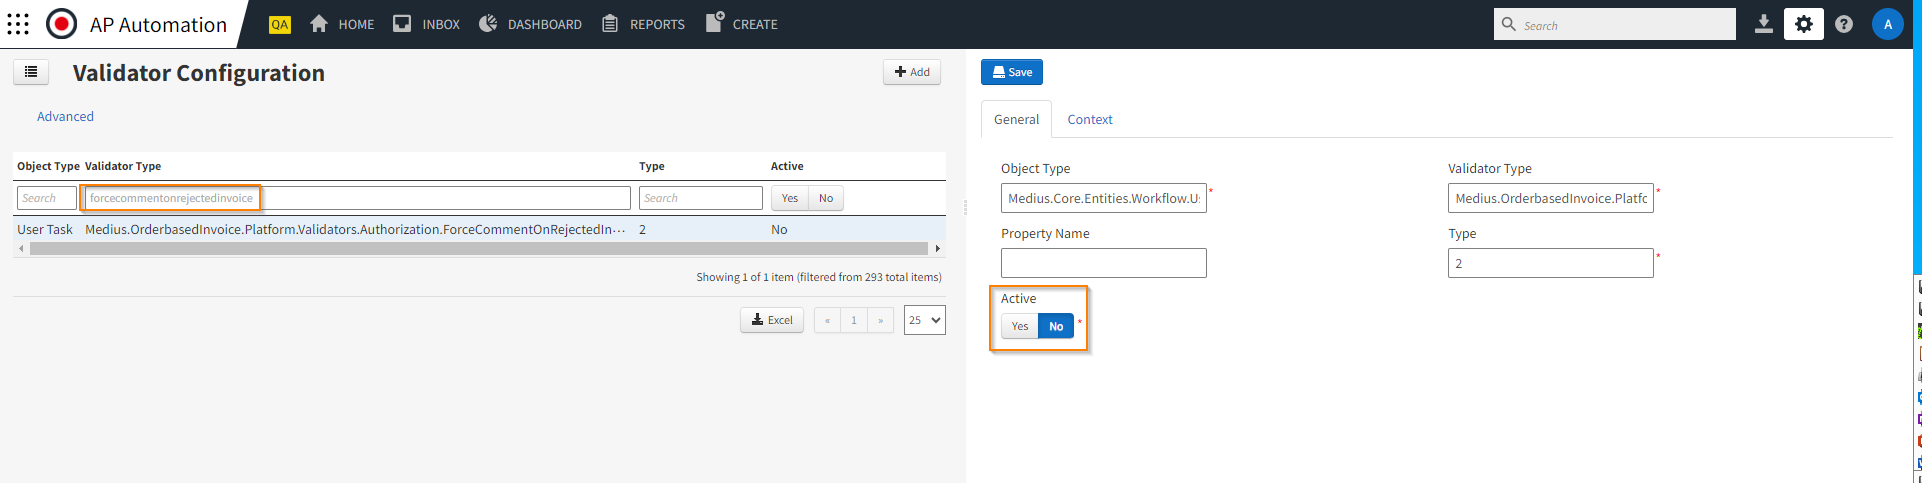Set Active toggle to No in form
The height and width of the screenshot is (483, 1922).
tap(1056, 326)
